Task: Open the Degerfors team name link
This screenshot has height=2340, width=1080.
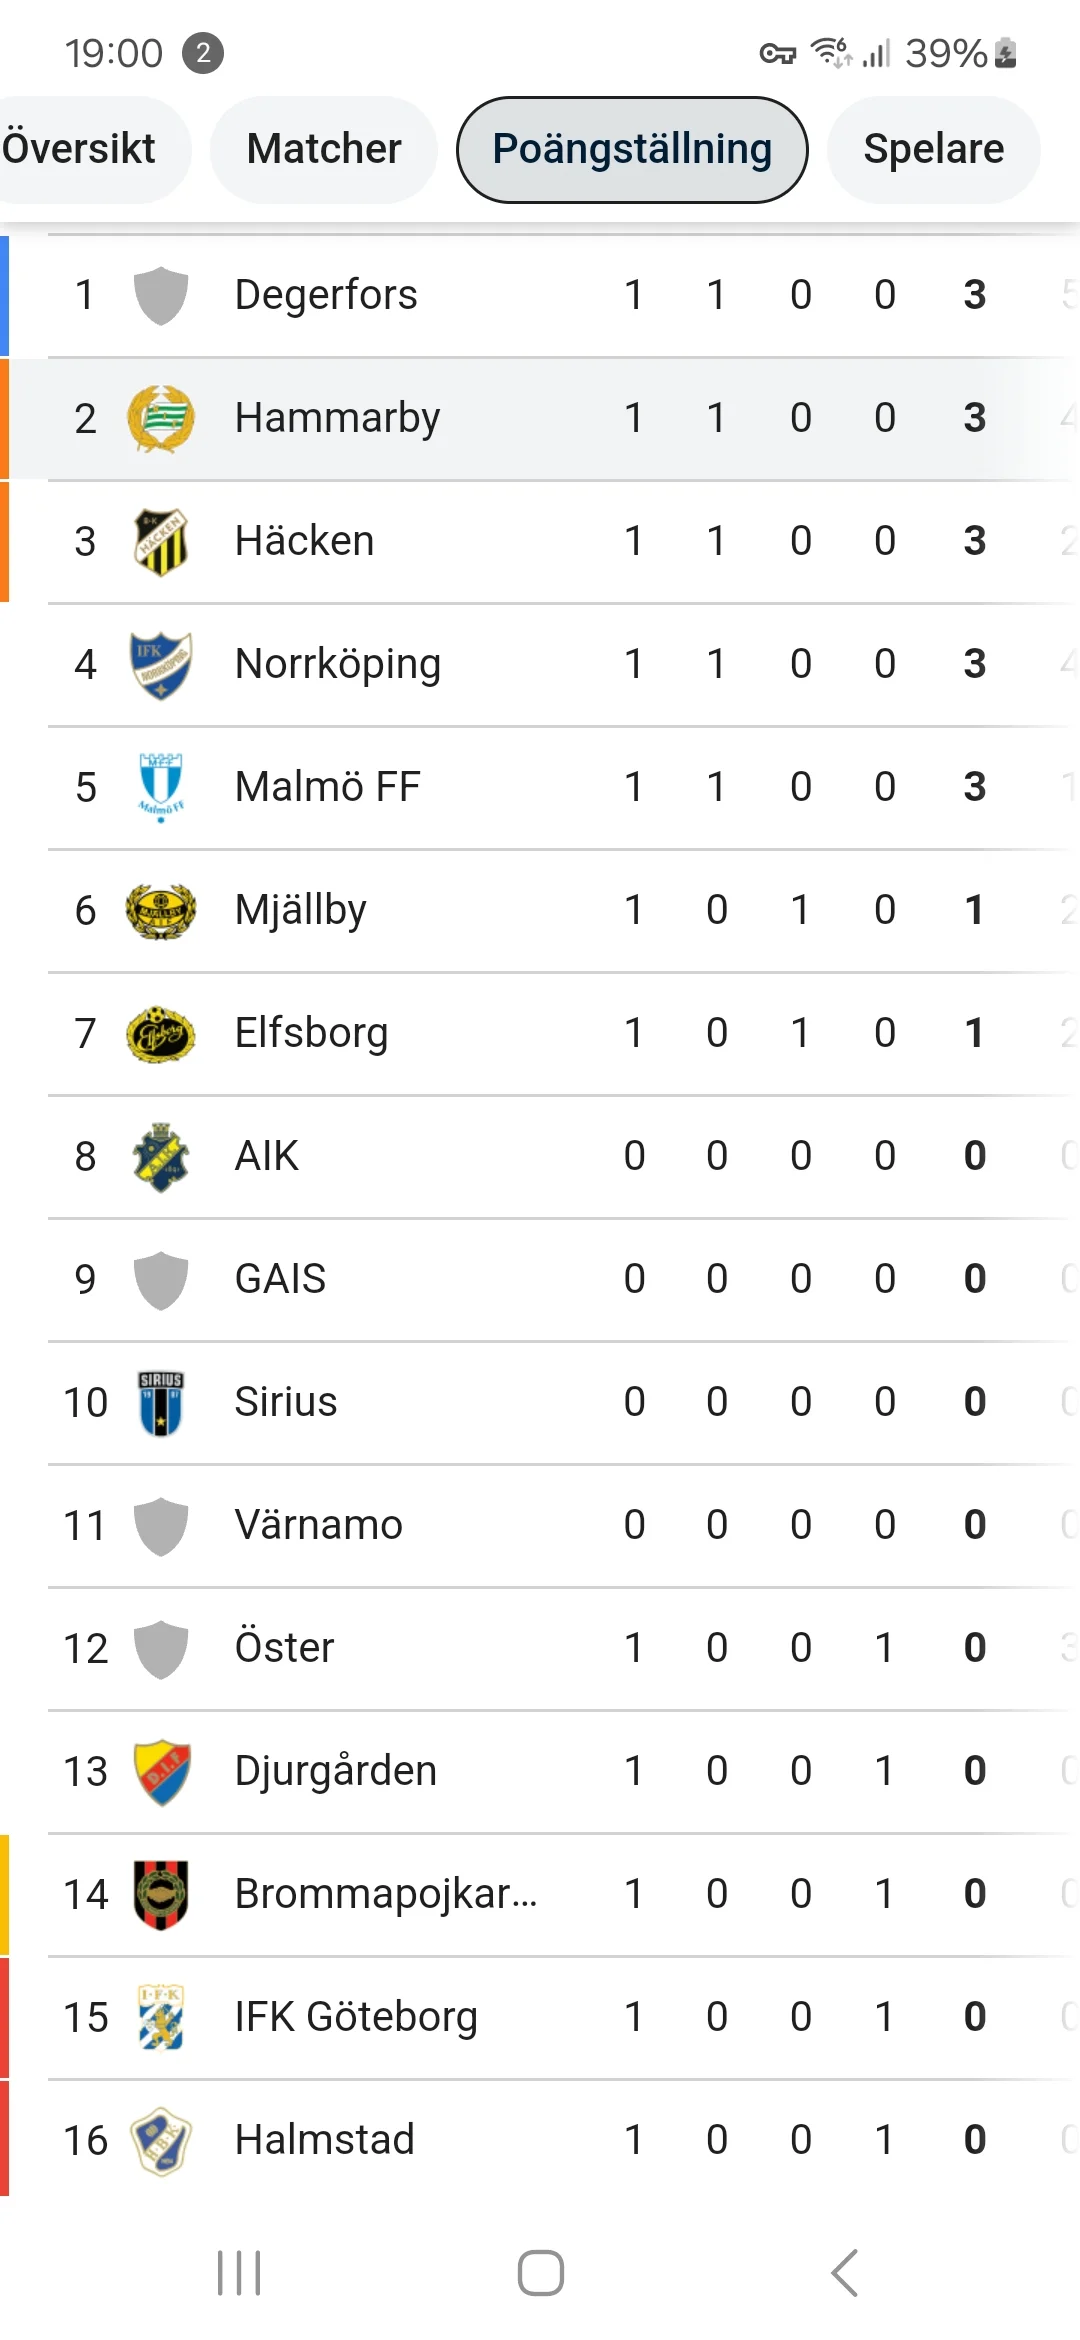Action: point(326,296)
